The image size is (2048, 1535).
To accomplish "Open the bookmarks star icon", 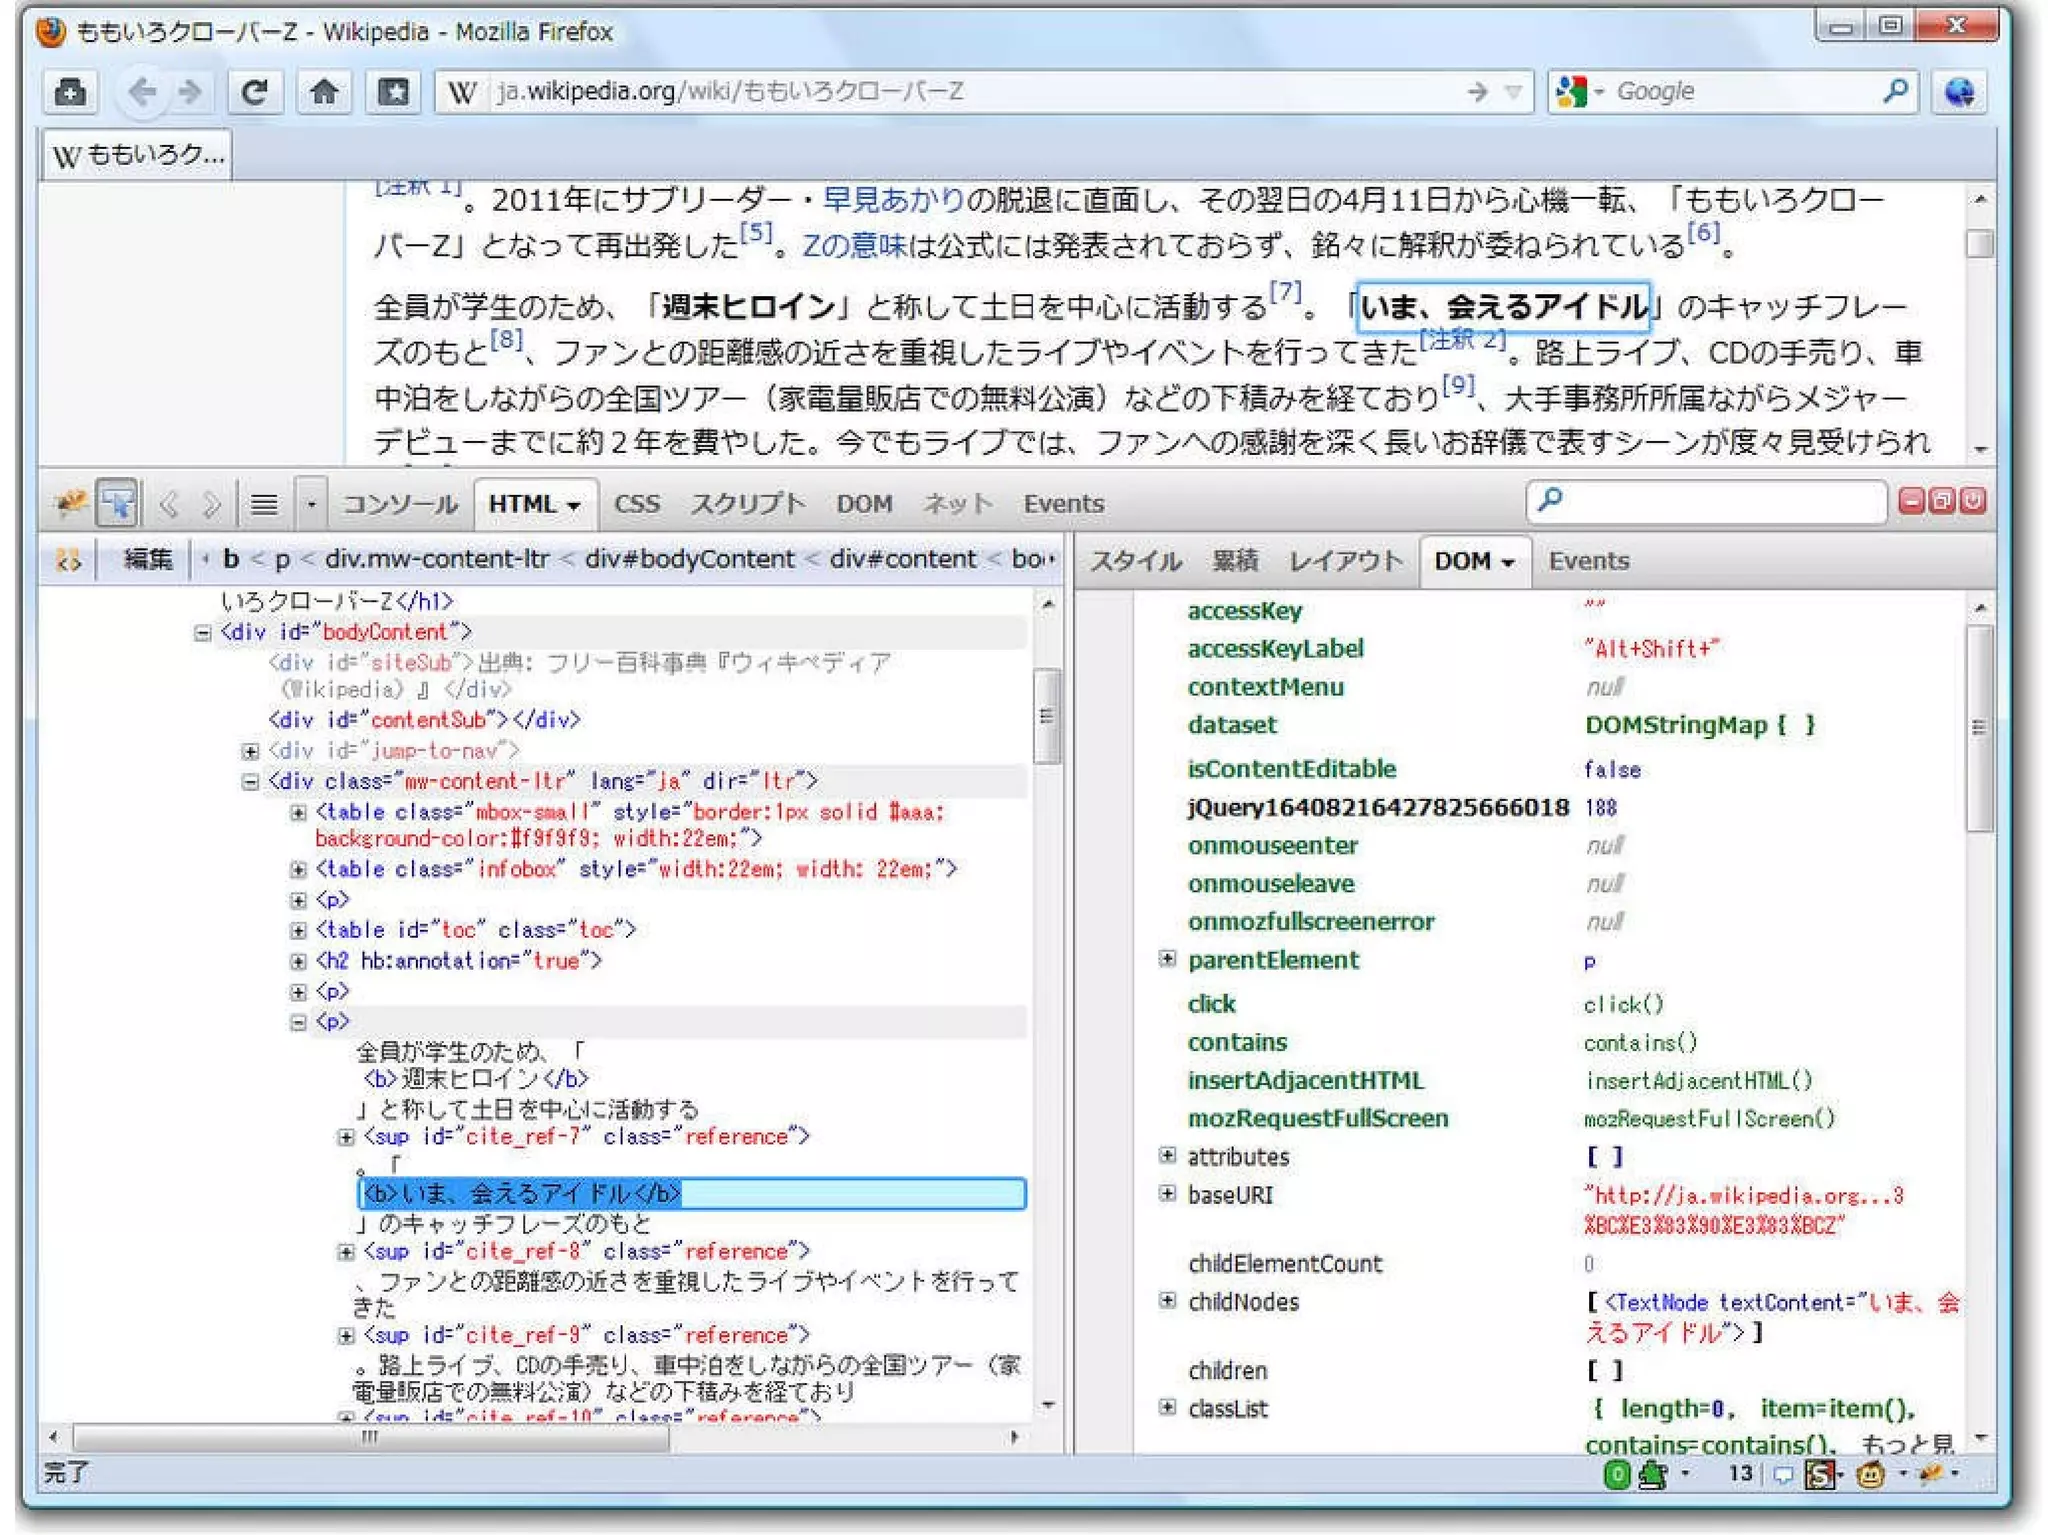I will pos(392,92).
